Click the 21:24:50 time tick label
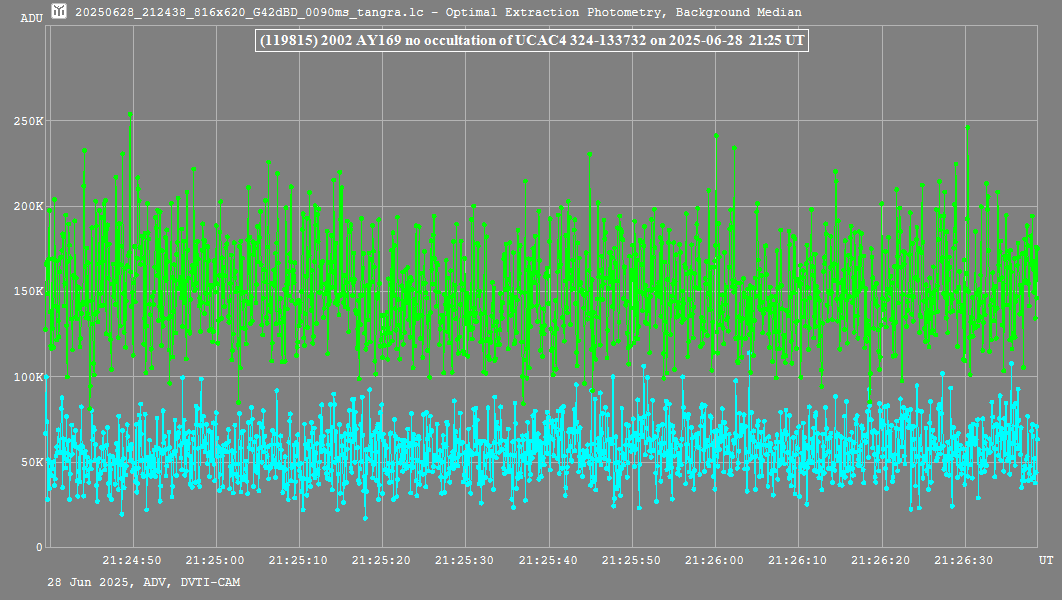1062x600 pixels. tap(132, 560)
